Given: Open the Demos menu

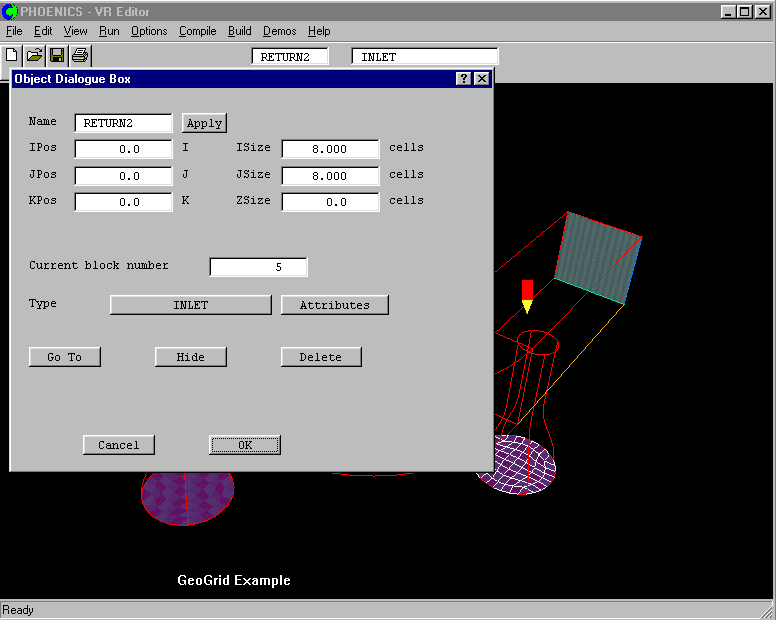Looking at the screenshot, I should (x=279, y=31).
